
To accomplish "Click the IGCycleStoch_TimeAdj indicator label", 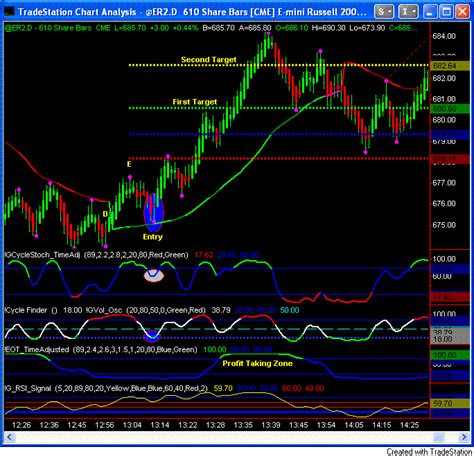I will [96, 255].
